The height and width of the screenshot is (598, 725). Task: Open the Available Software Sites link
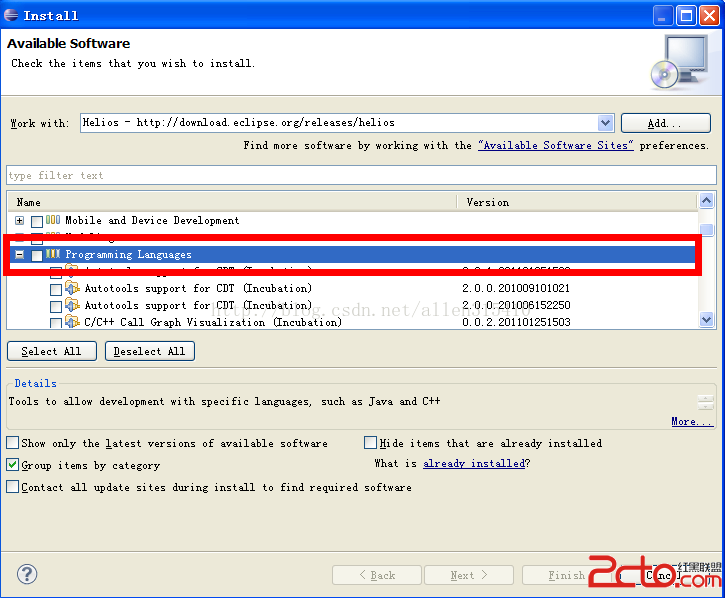[x=555, y=145]
